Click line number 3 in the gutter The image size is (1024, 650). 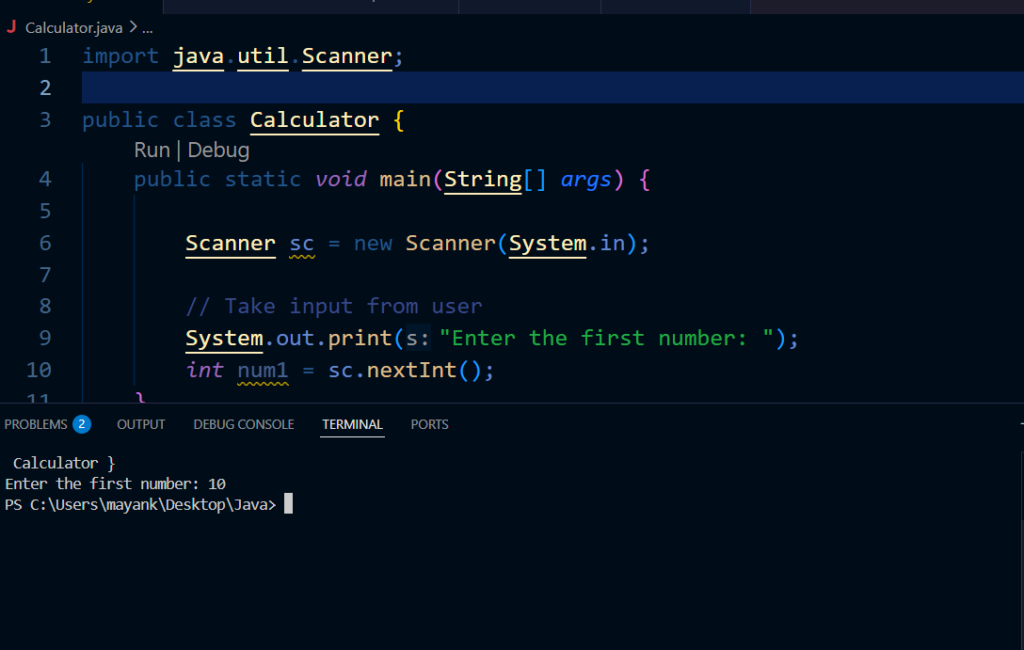[45, 120]
